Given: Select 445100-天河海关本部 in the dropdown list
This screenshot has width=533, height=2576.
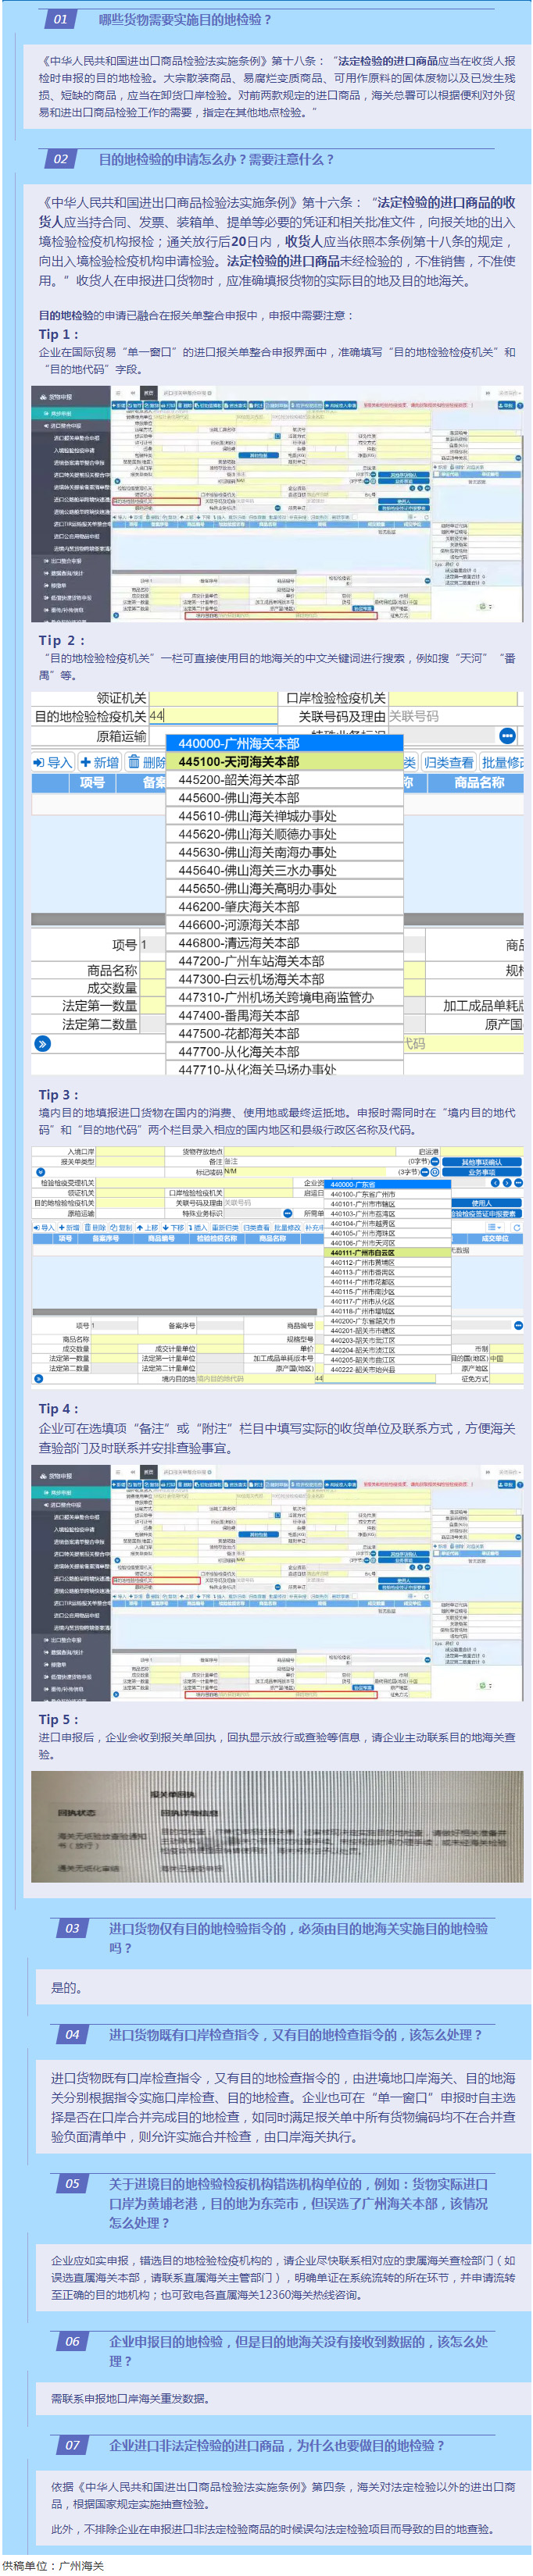Looking at the screenshot, I should coord(284,761).
